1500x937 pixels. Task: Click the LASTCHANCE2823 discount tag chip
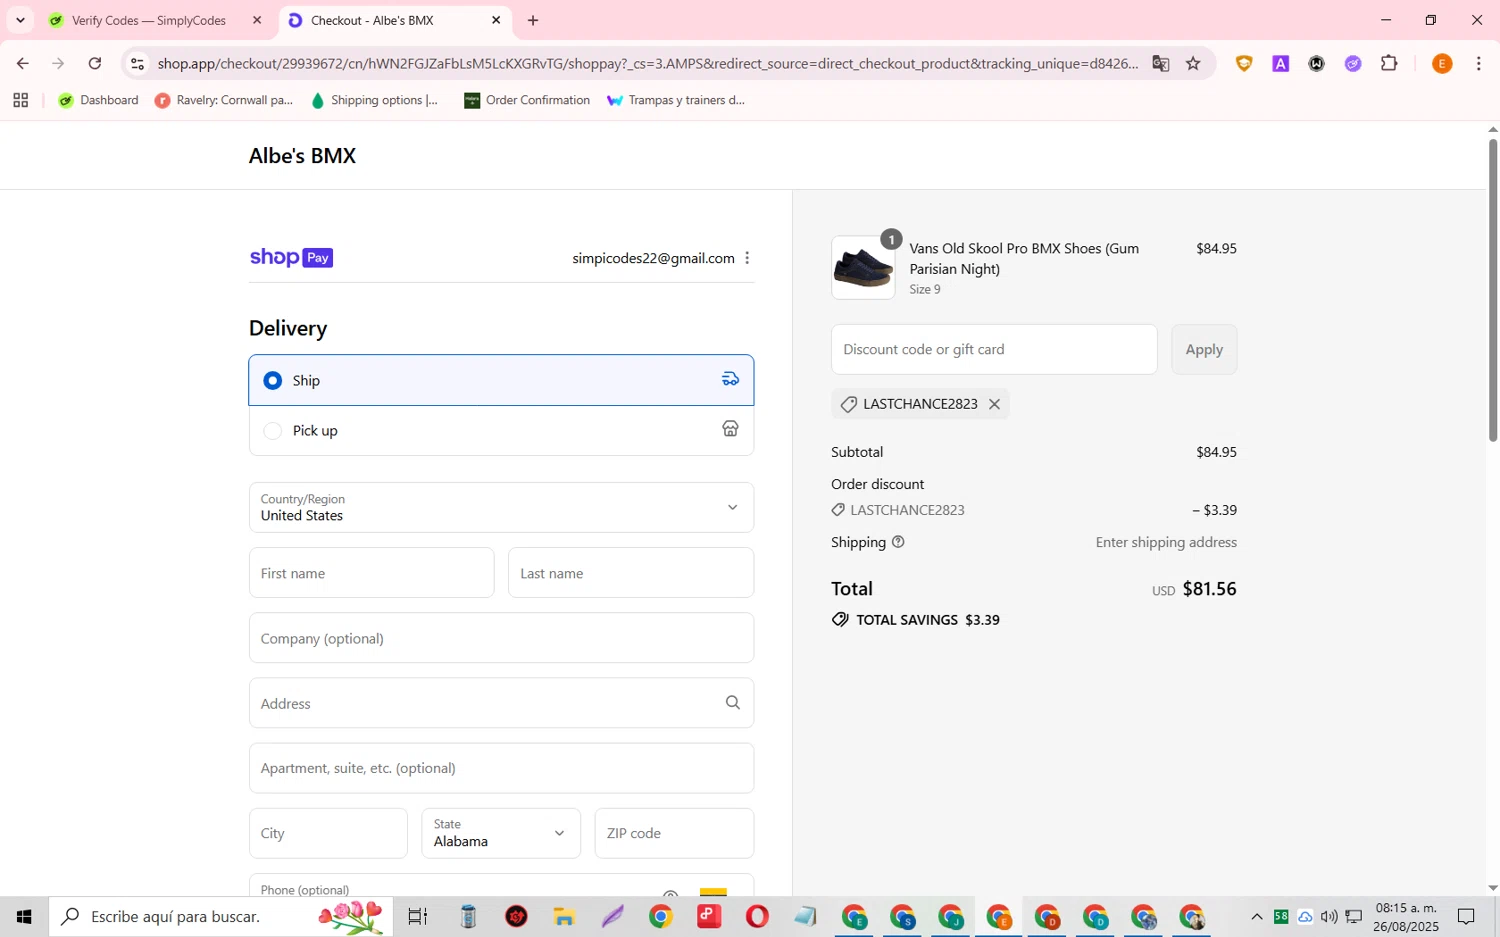[x=920, y=404]
